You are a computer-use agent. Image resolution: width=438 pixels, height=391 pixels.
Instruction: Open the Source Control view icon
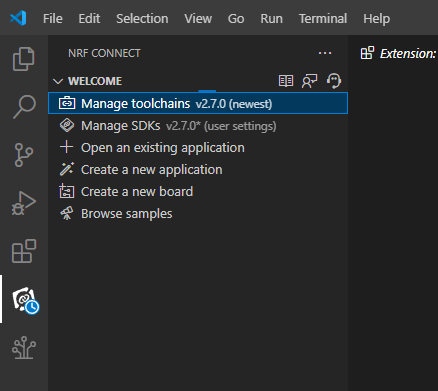pyautogui.click(x=24, y=155)
